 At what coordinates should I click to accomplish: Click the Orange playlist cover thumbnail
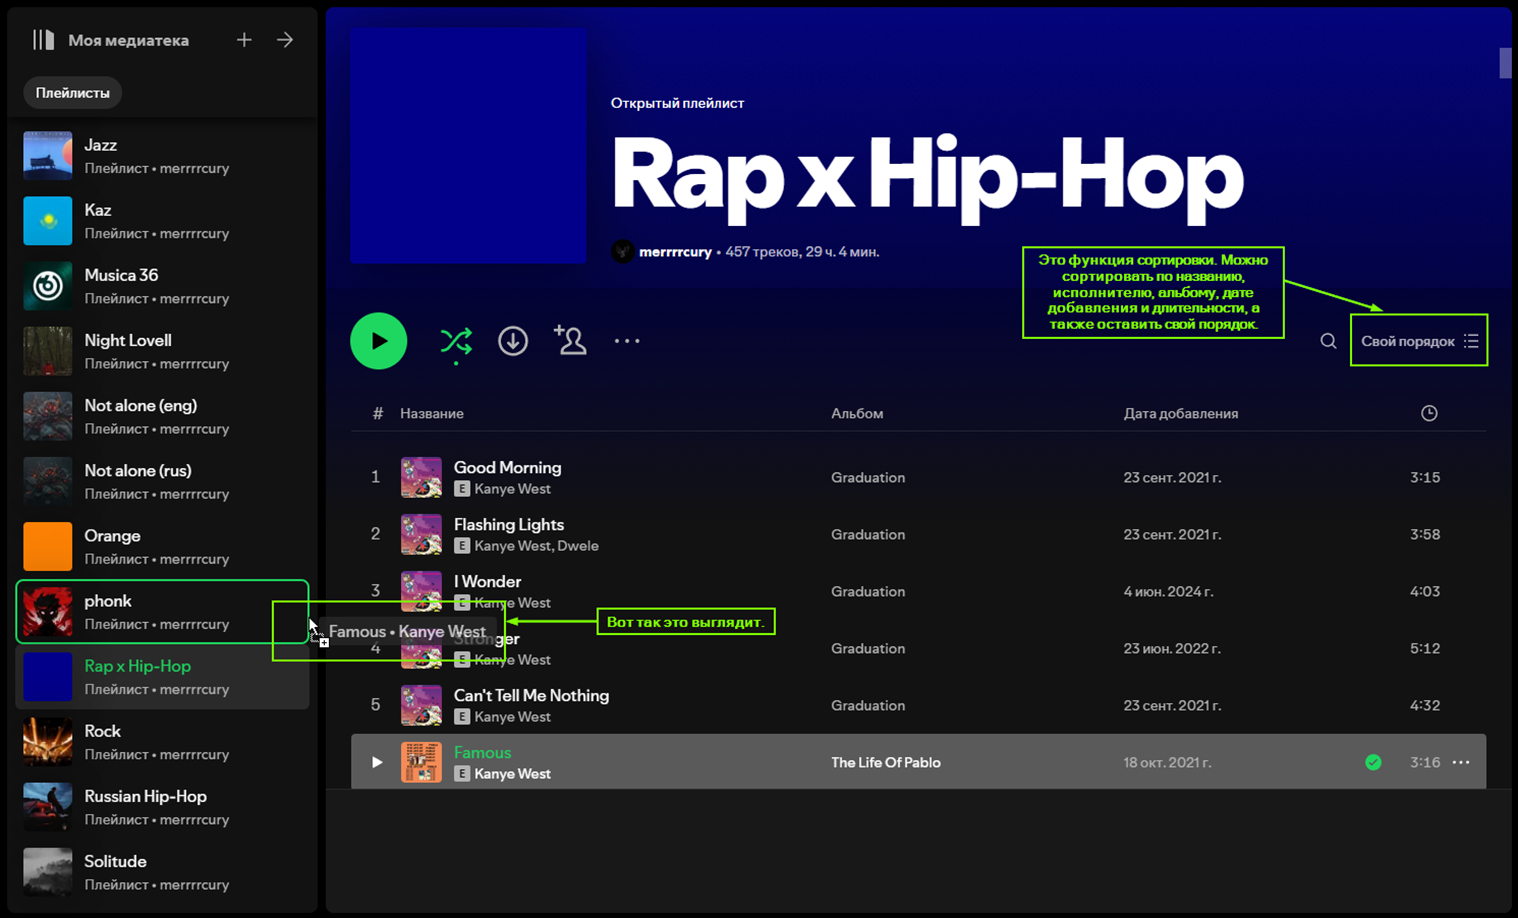48,546
